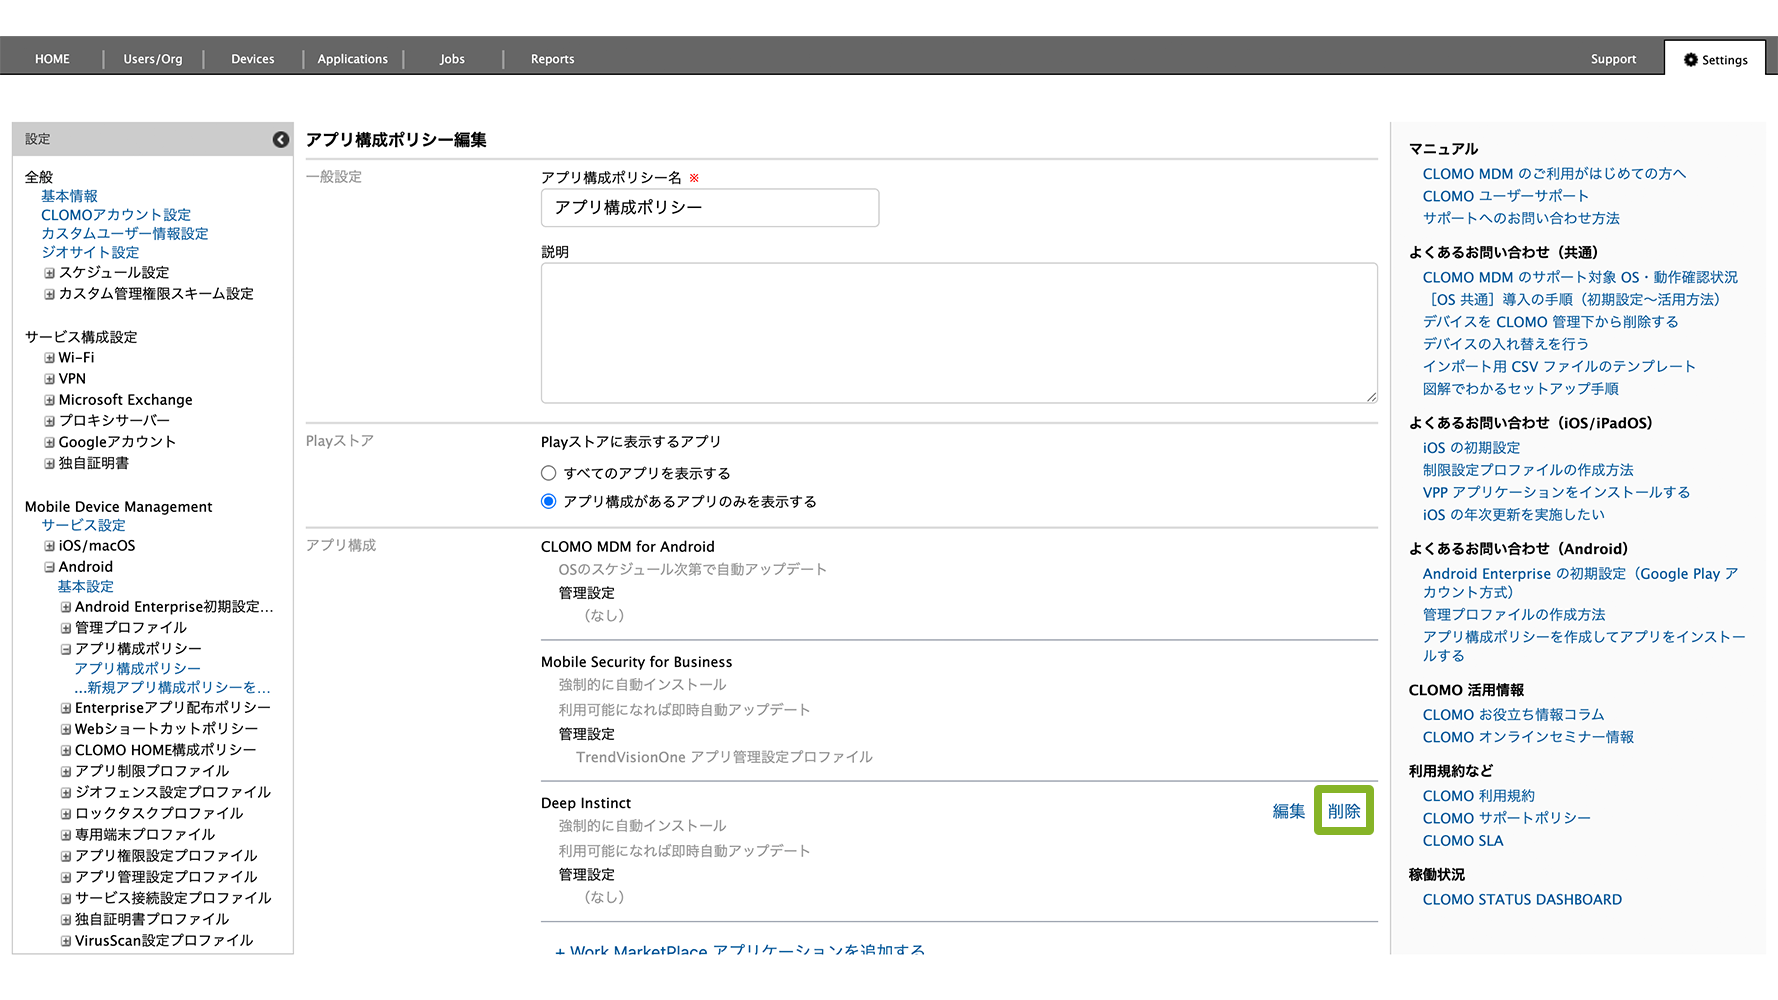This screenshot has width=1778, height=1000.
Task: Select アプリ構成があるアプリのみを表示する radio option
Action: 548,502
